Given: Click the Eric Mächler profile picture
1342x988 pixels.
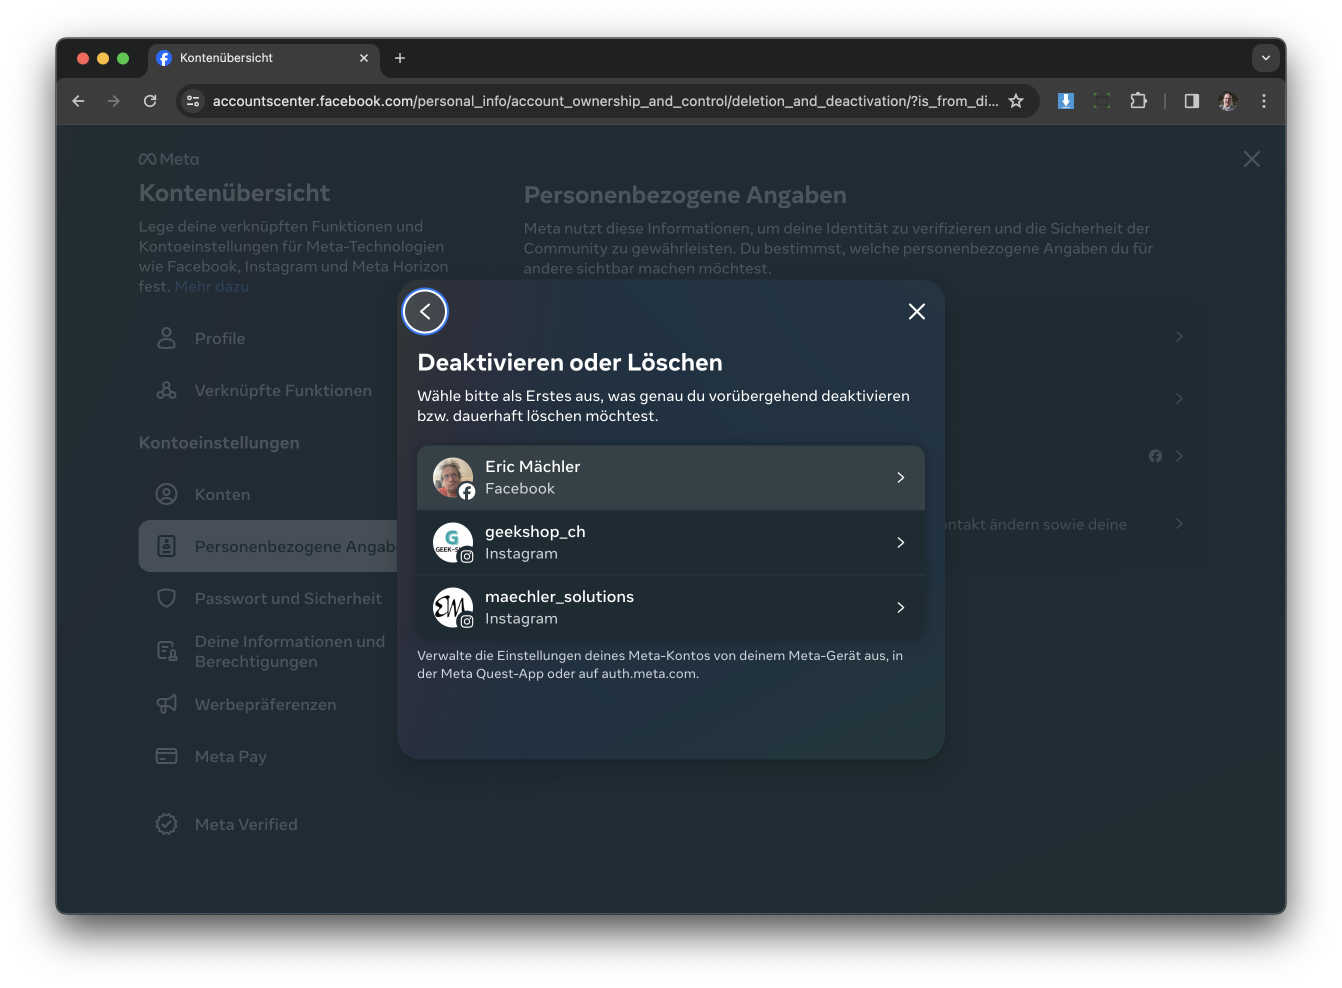Looking at the screenshot, I should click(x=453, y=478).
